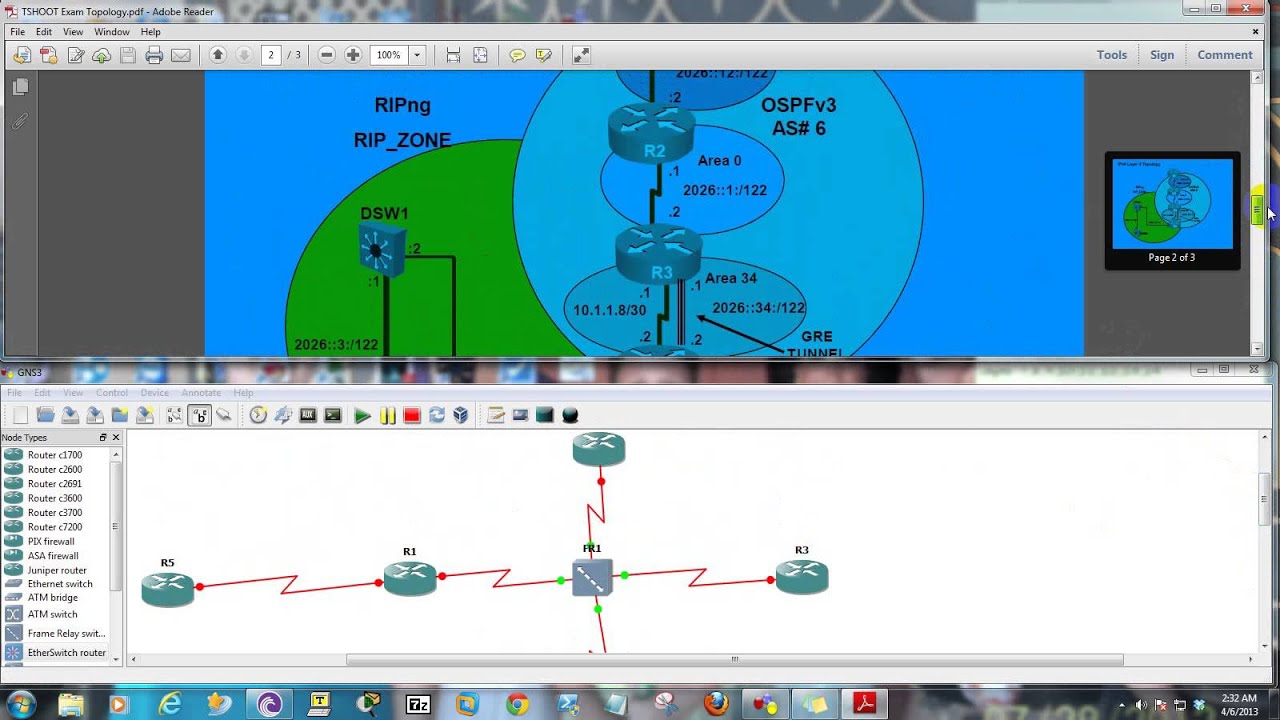Select ASA firewall in Node Types

coord(53,556)
